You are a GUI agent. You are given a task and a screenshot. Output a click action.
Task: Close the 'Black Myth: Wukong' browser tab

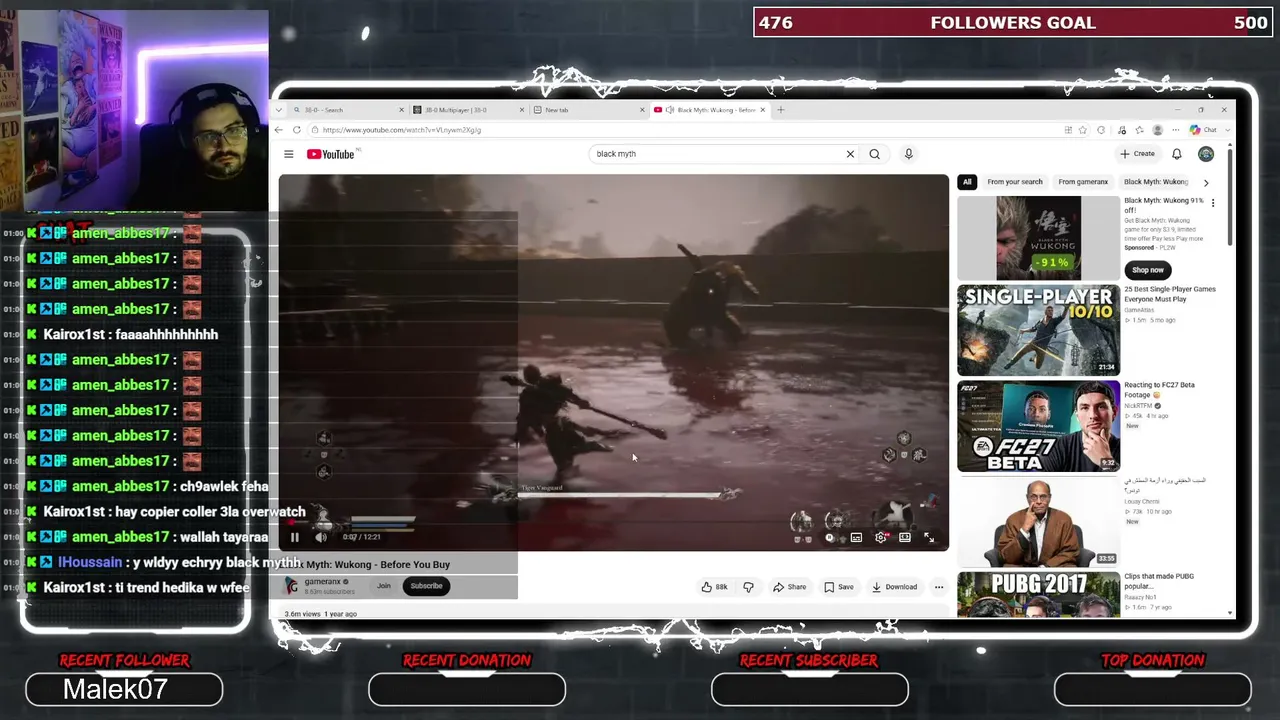coord(763,110)
